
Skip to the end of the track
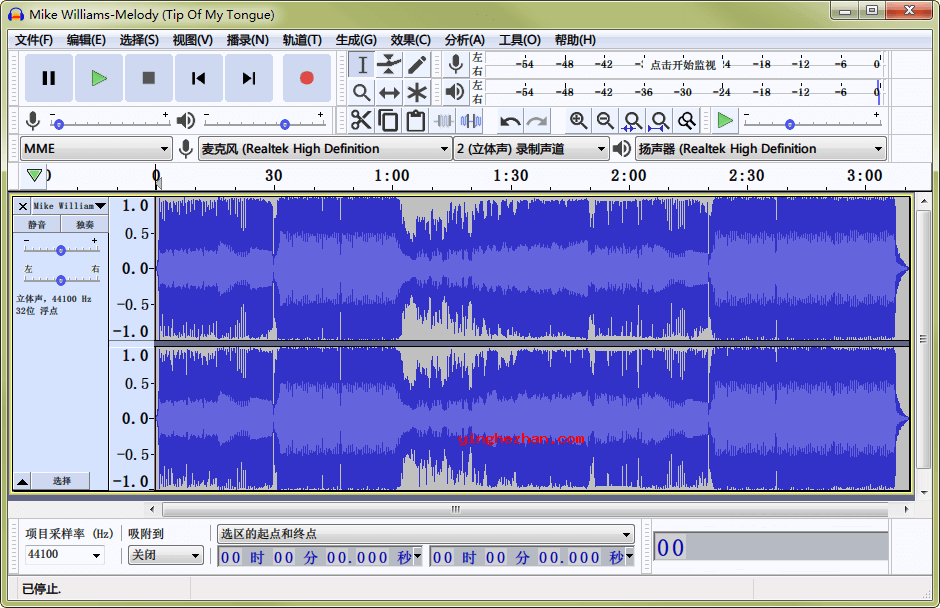click(x=249, y=78)
